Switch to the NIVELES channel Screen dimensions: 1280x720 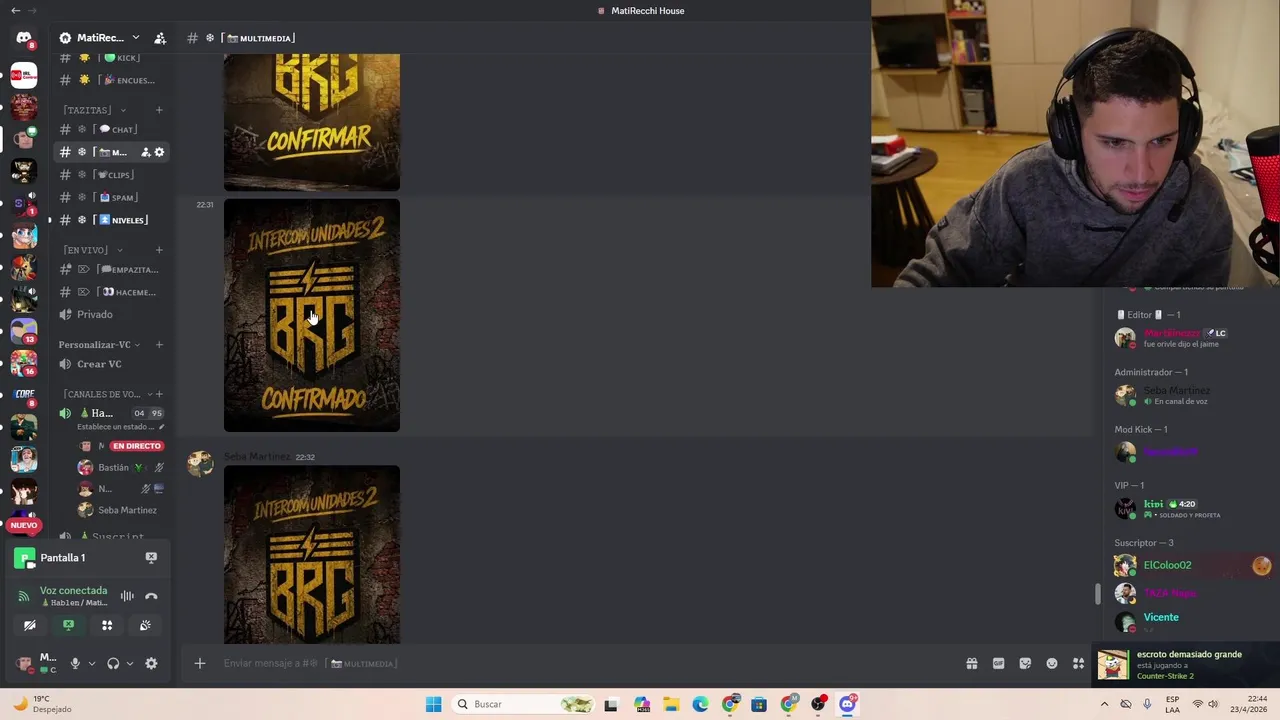click(x=110, y=220)
